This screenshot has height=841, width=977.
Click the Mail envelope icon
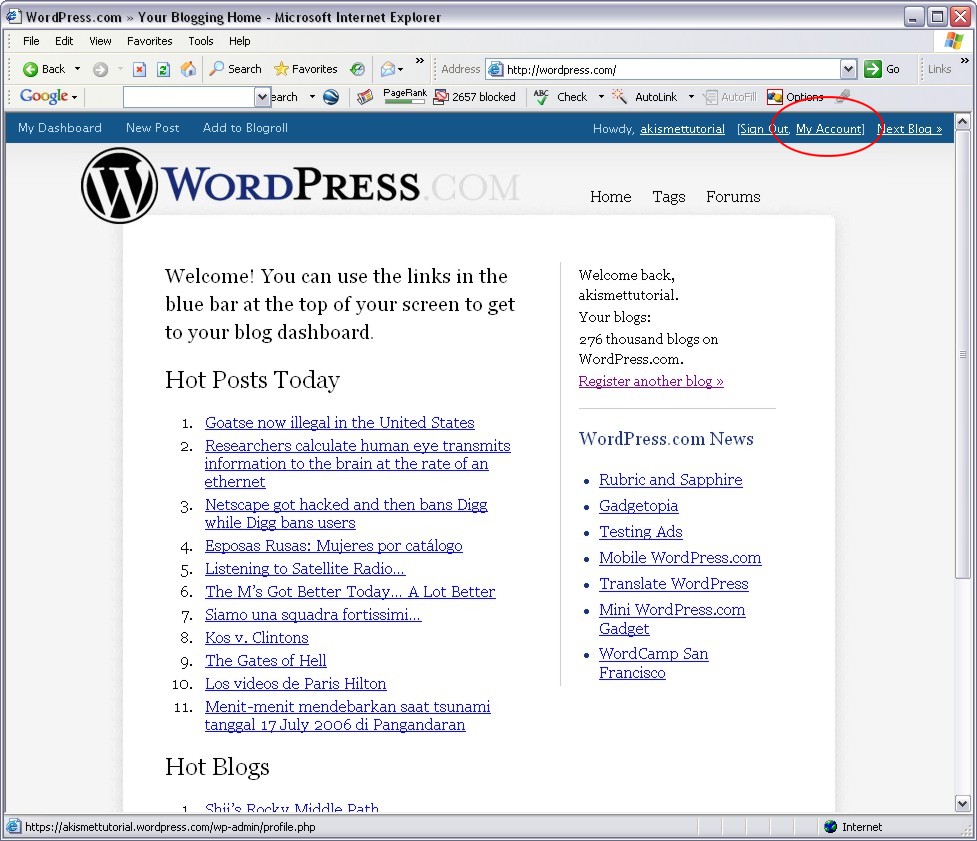tap(388, 69)
